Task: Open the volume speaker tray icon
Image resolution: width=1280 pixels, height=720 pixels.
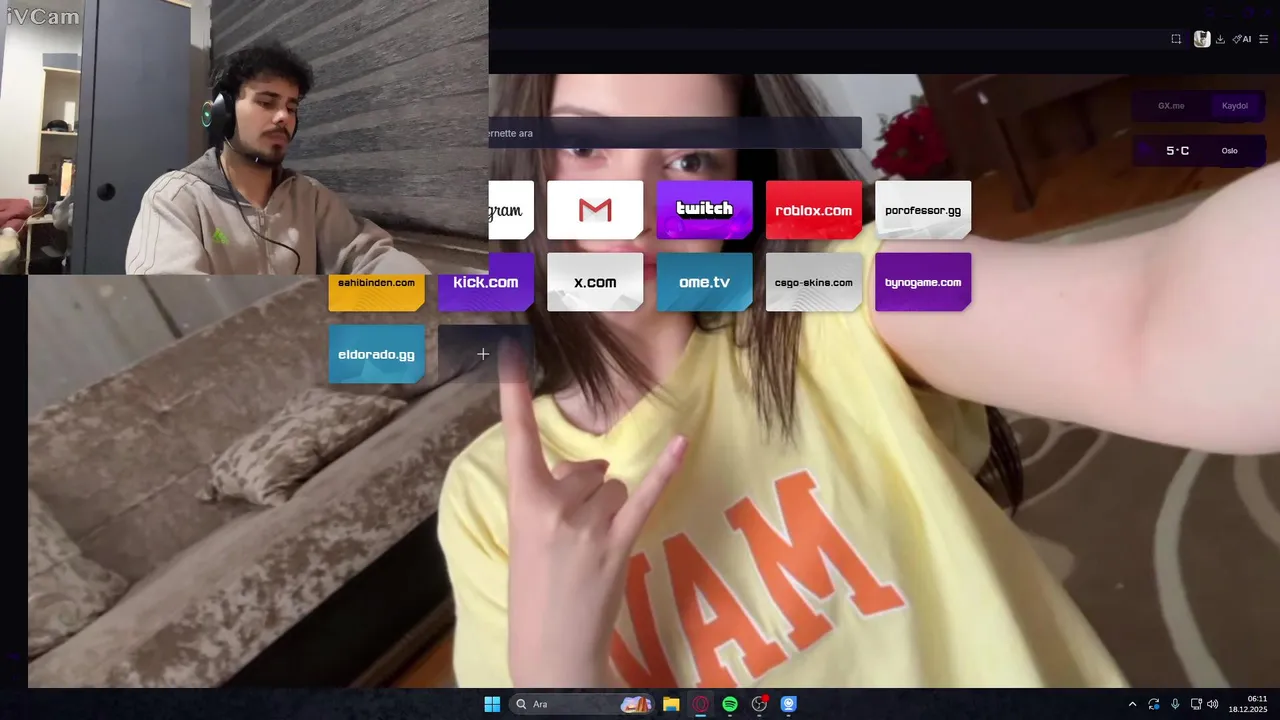Action: point(1213,704)
